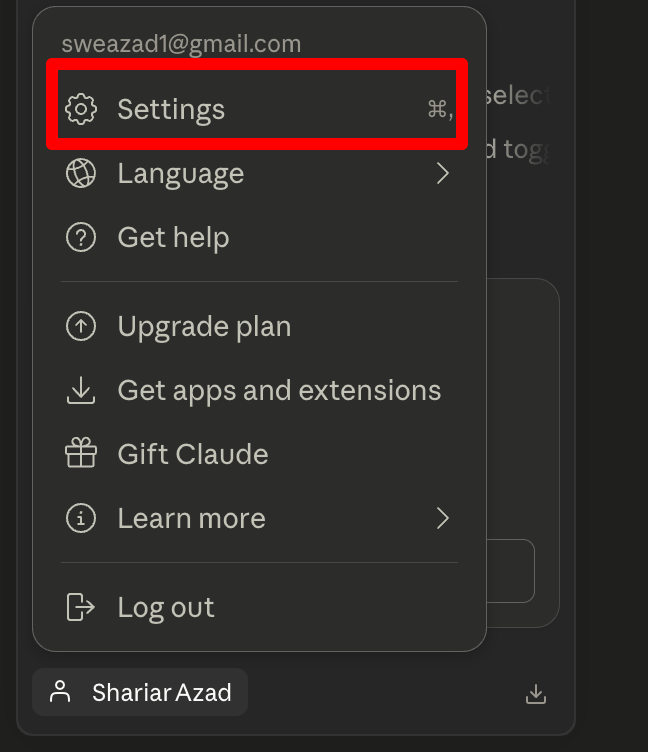Open Get apps and extensions
The width and height of the screenshot is (648, 752).
(x=259, y=390)
